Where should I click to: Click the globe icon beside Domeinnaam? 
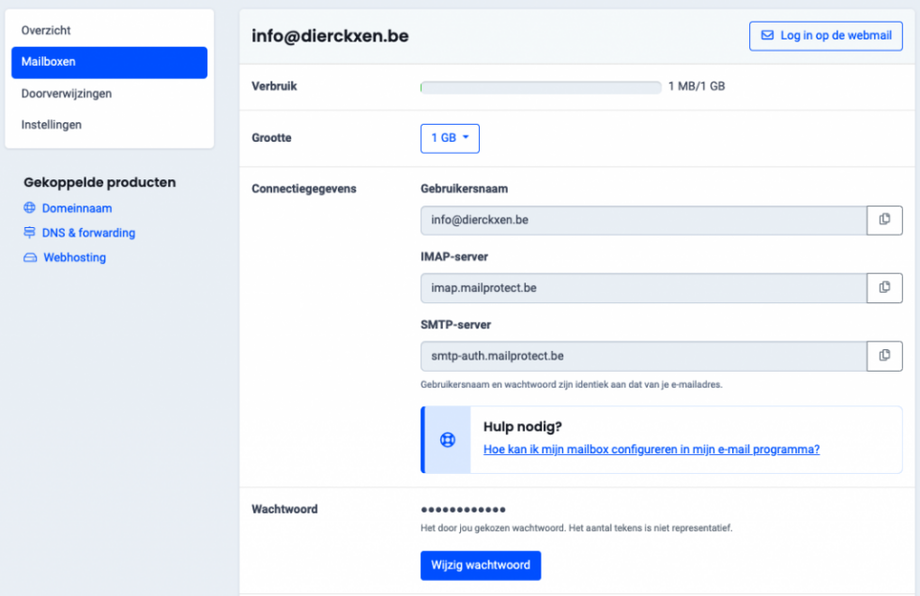click(29, 208)
